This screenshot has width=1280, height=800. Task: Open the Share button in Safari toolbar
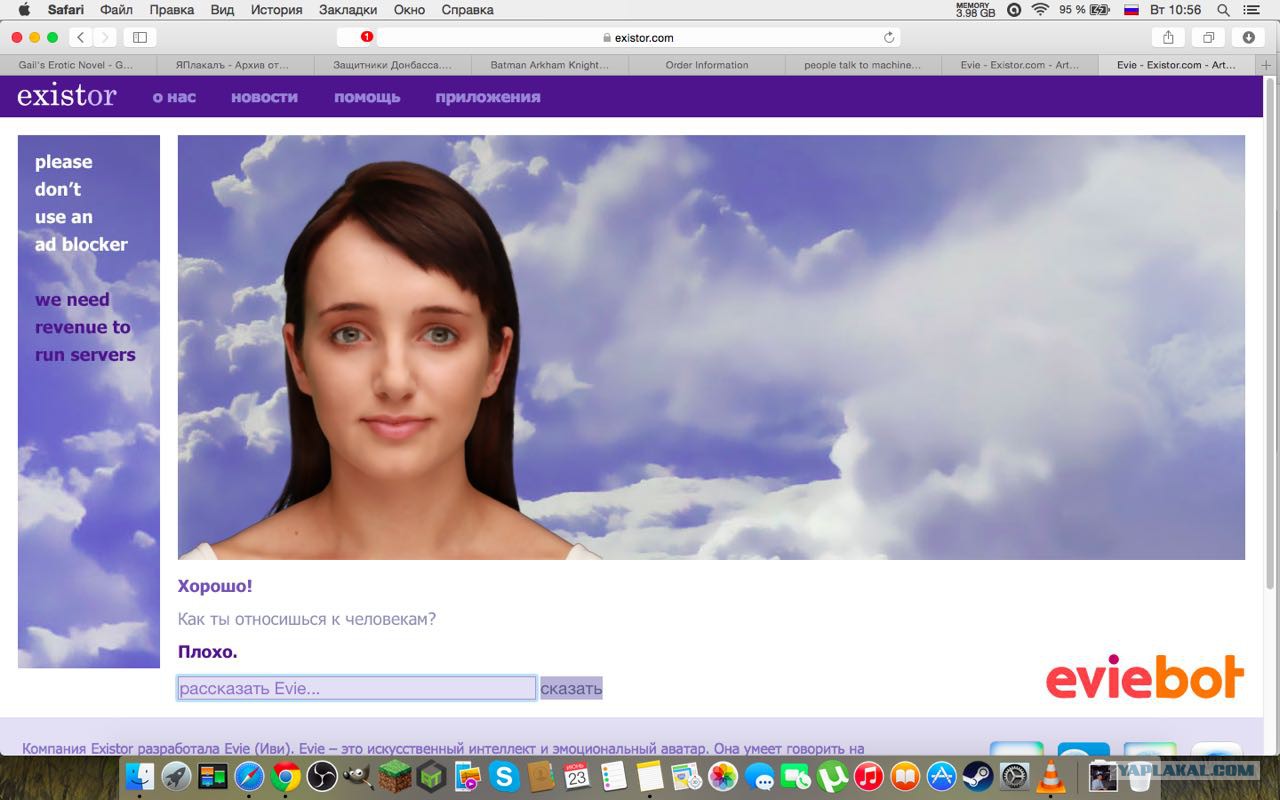(1168, 37)
